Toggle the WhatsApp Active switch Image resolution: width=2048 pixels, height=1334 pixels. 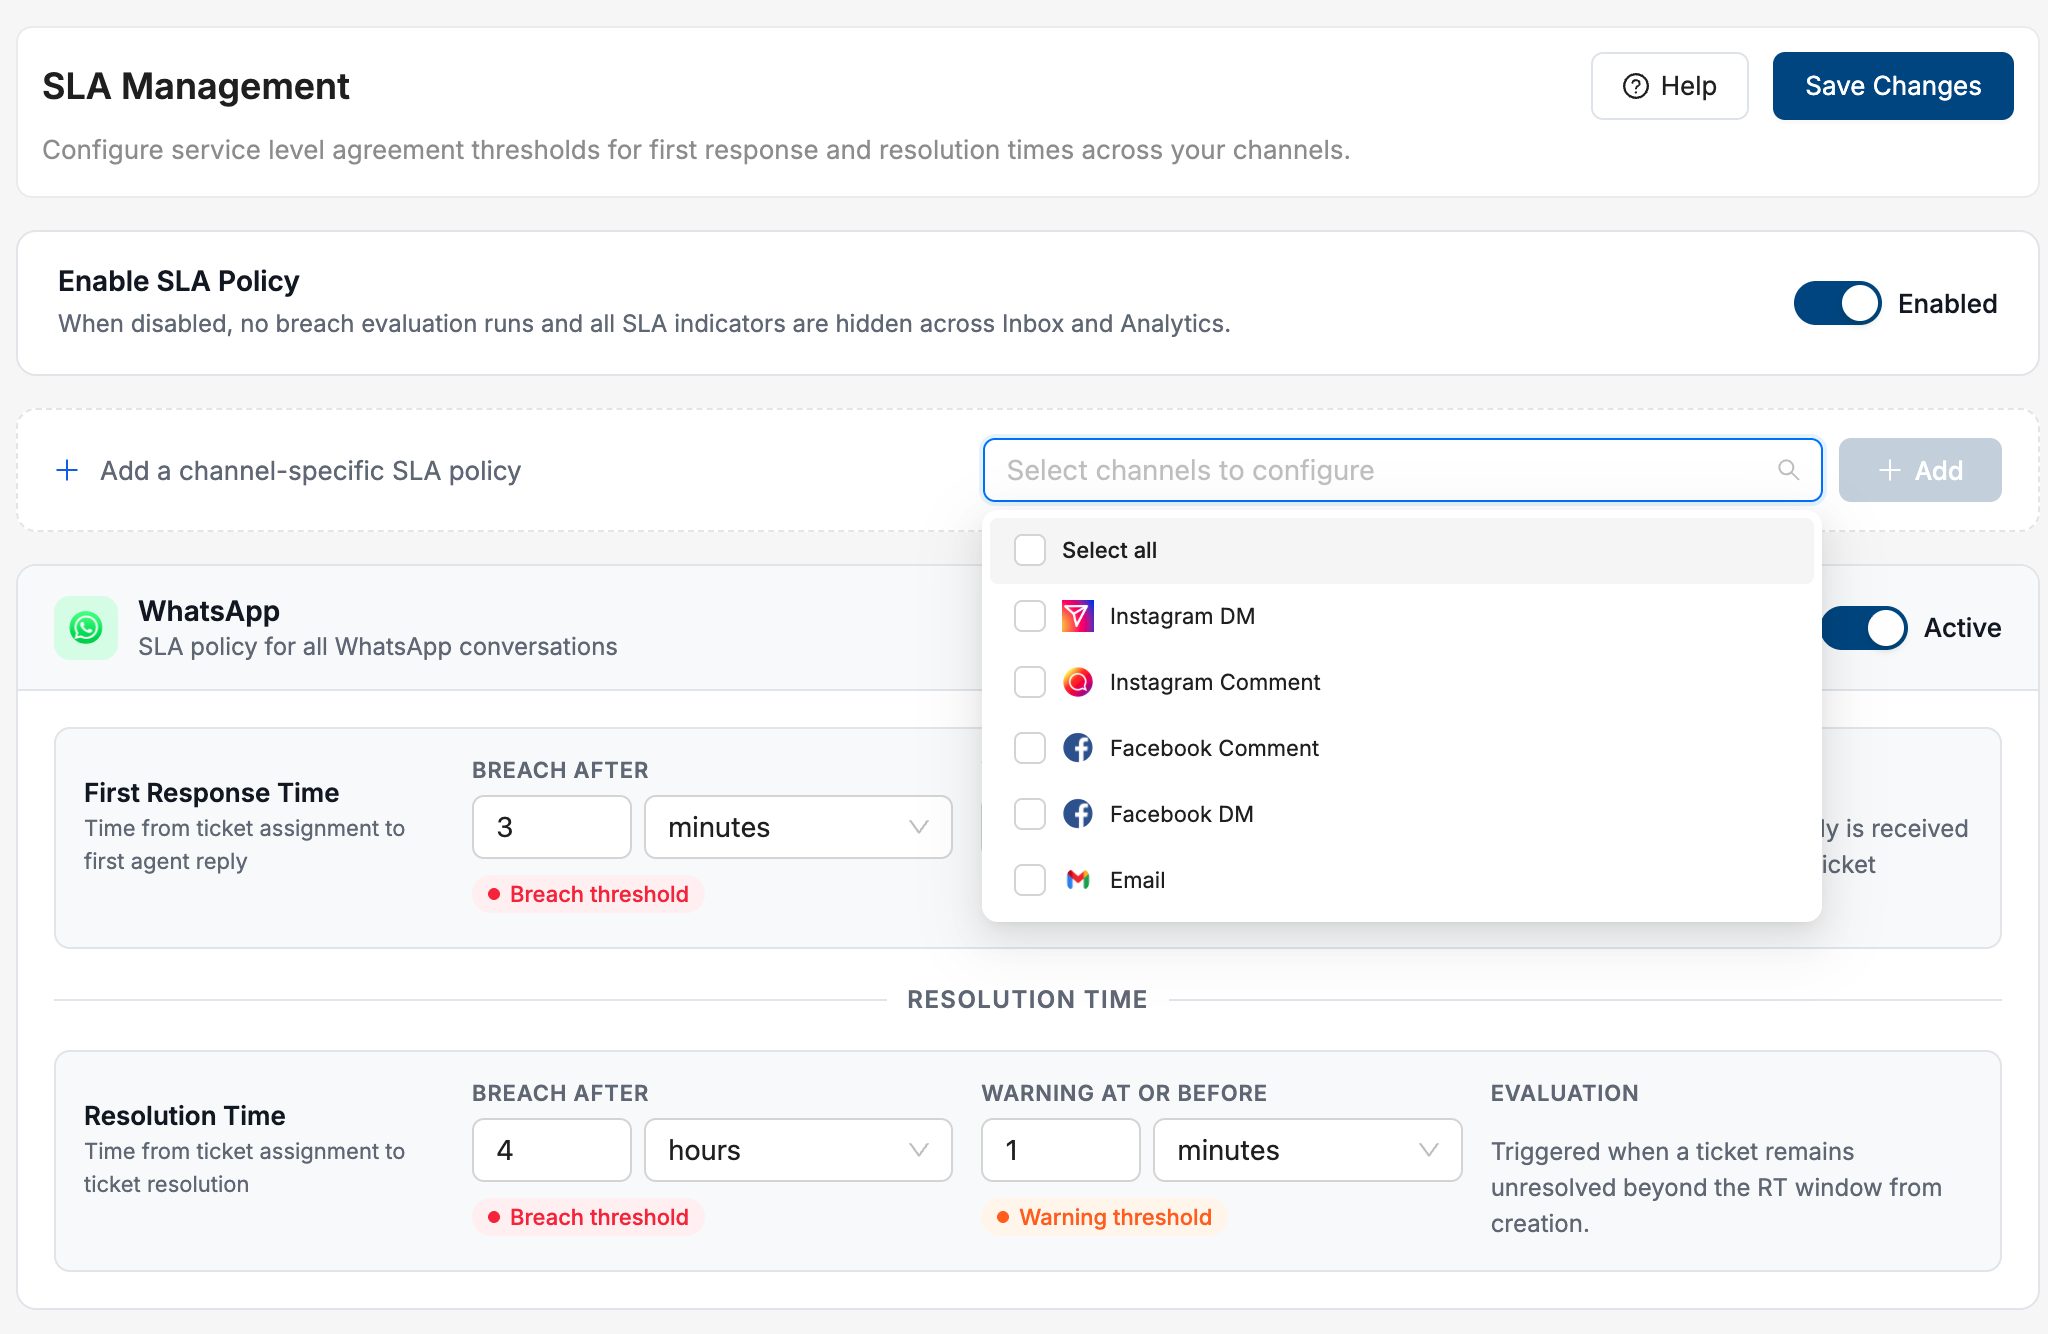[x=1865, y=628]
